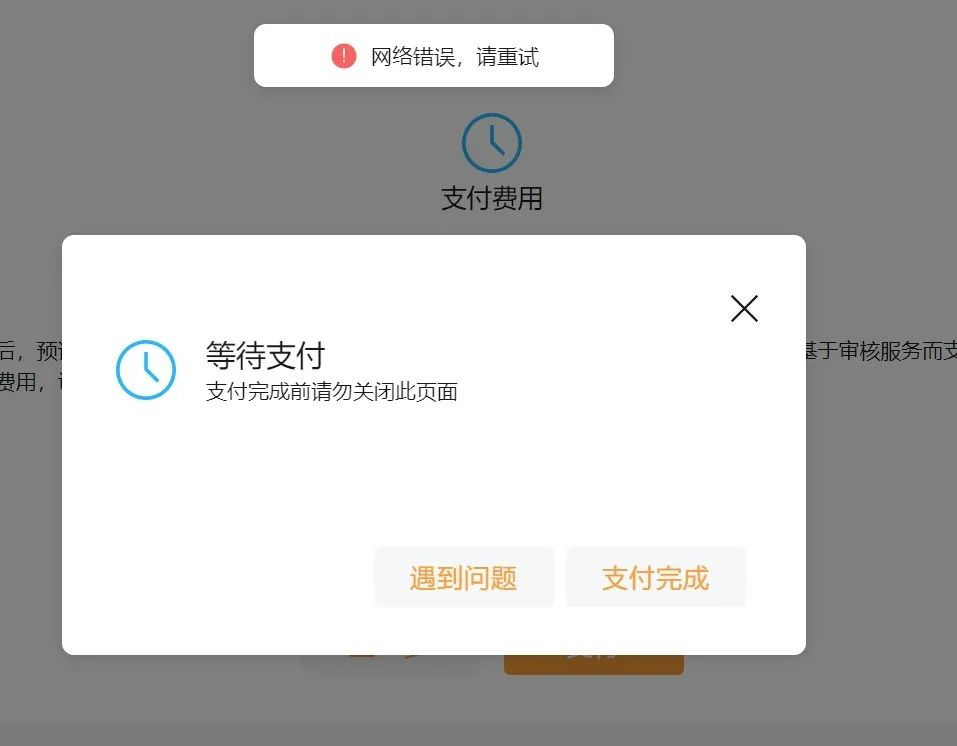Click the 支付完成前请勿关闭此页面 notice text

(331, 392)
